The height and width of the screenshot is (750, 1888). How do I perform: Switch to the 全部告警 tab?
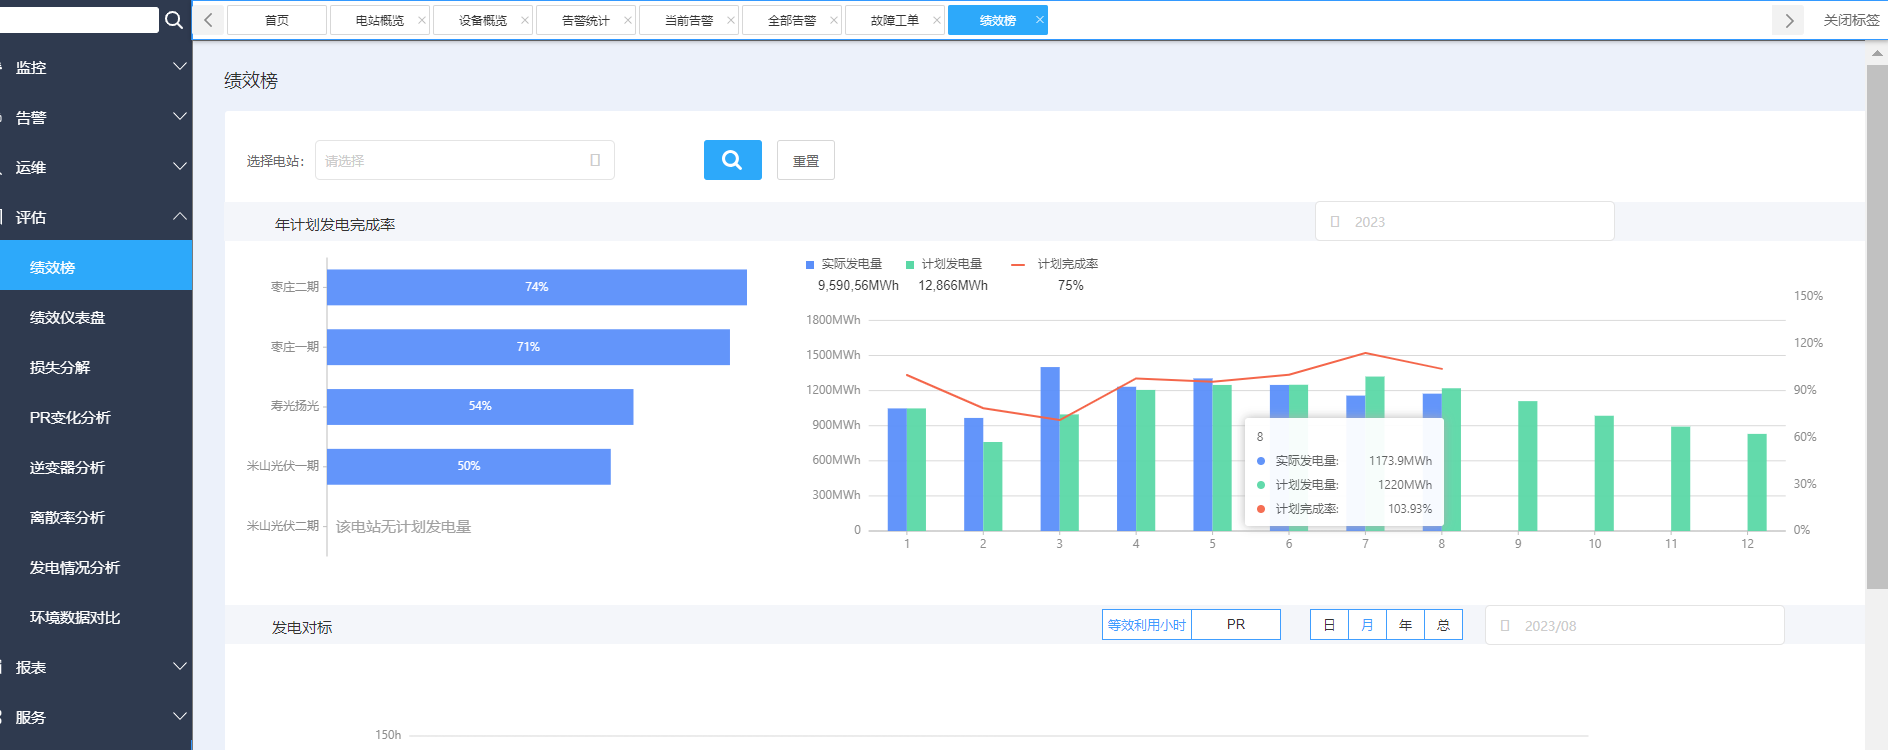click(792, 20)
